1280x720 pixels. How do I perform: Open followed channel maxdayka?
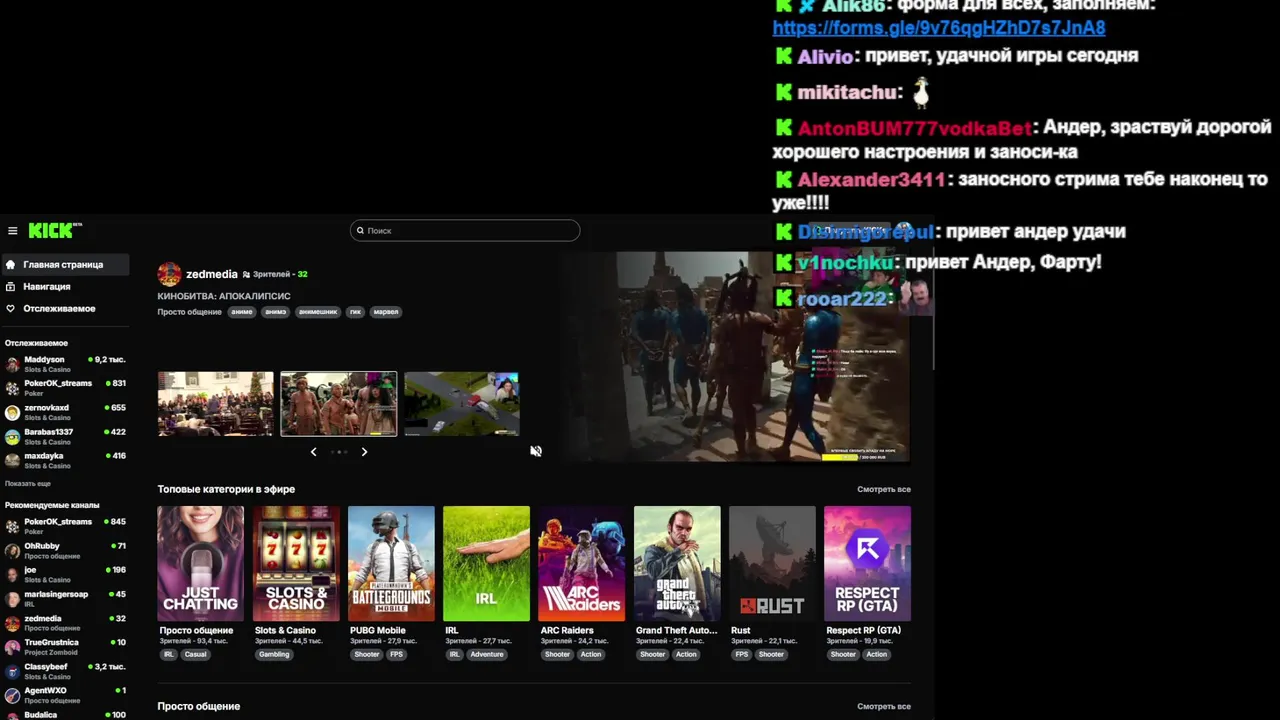tap(65, 460)
